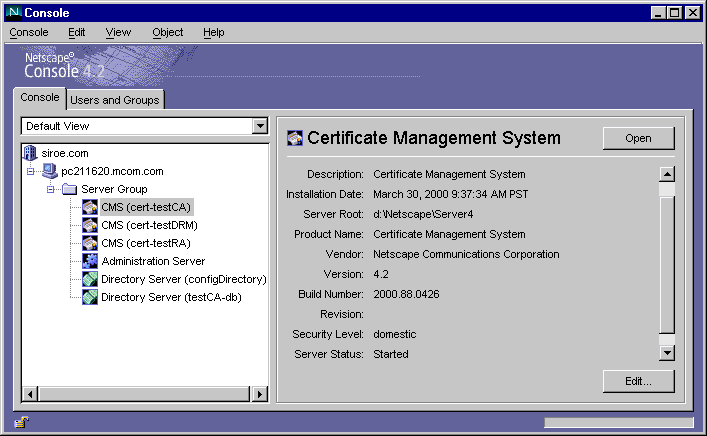The height and width of the screenshot is (436, 707).
Task: Click the Administration Server gear icon
Action: (x=90, y=261)
